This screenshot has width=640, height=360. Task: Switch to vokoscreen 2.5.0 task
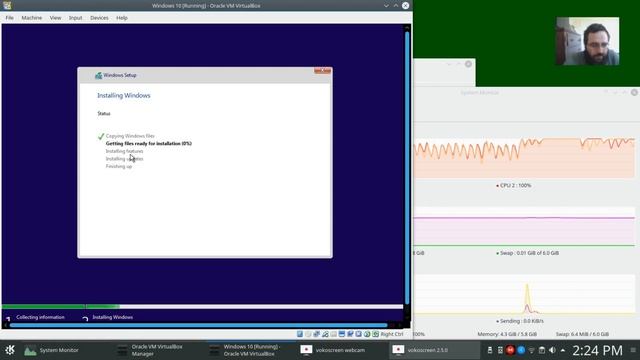tap(434, 350)
